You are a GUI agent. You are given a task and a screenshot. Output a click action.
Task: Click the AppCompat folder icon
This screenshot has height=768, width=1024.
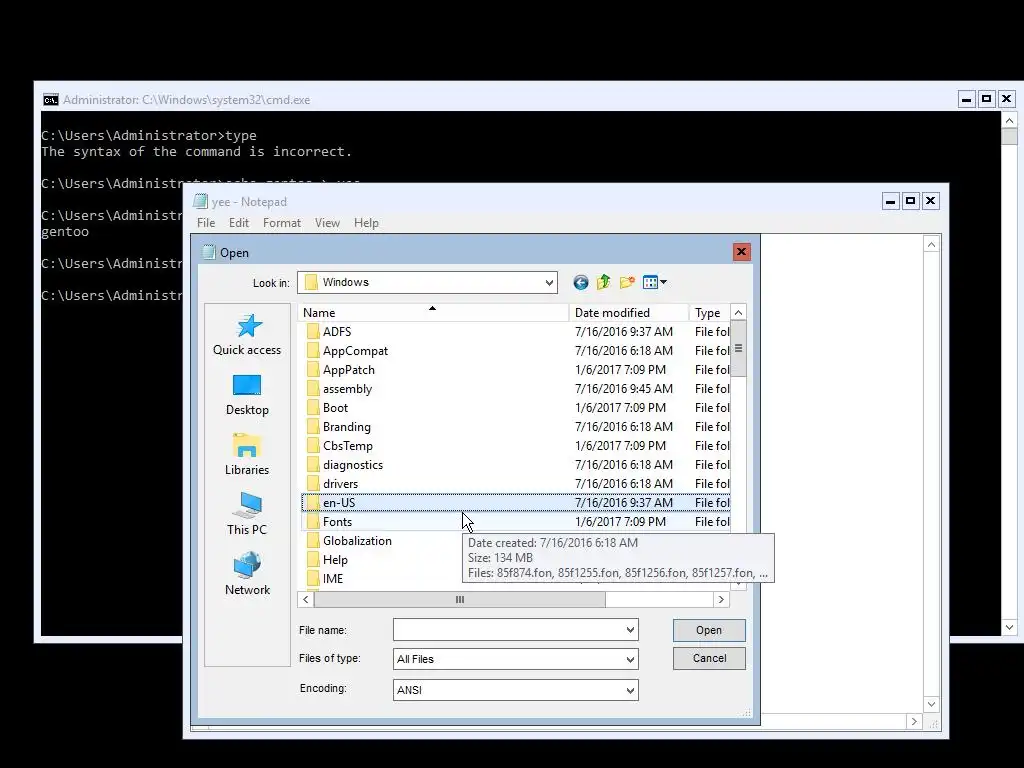(x=313, y=351)
